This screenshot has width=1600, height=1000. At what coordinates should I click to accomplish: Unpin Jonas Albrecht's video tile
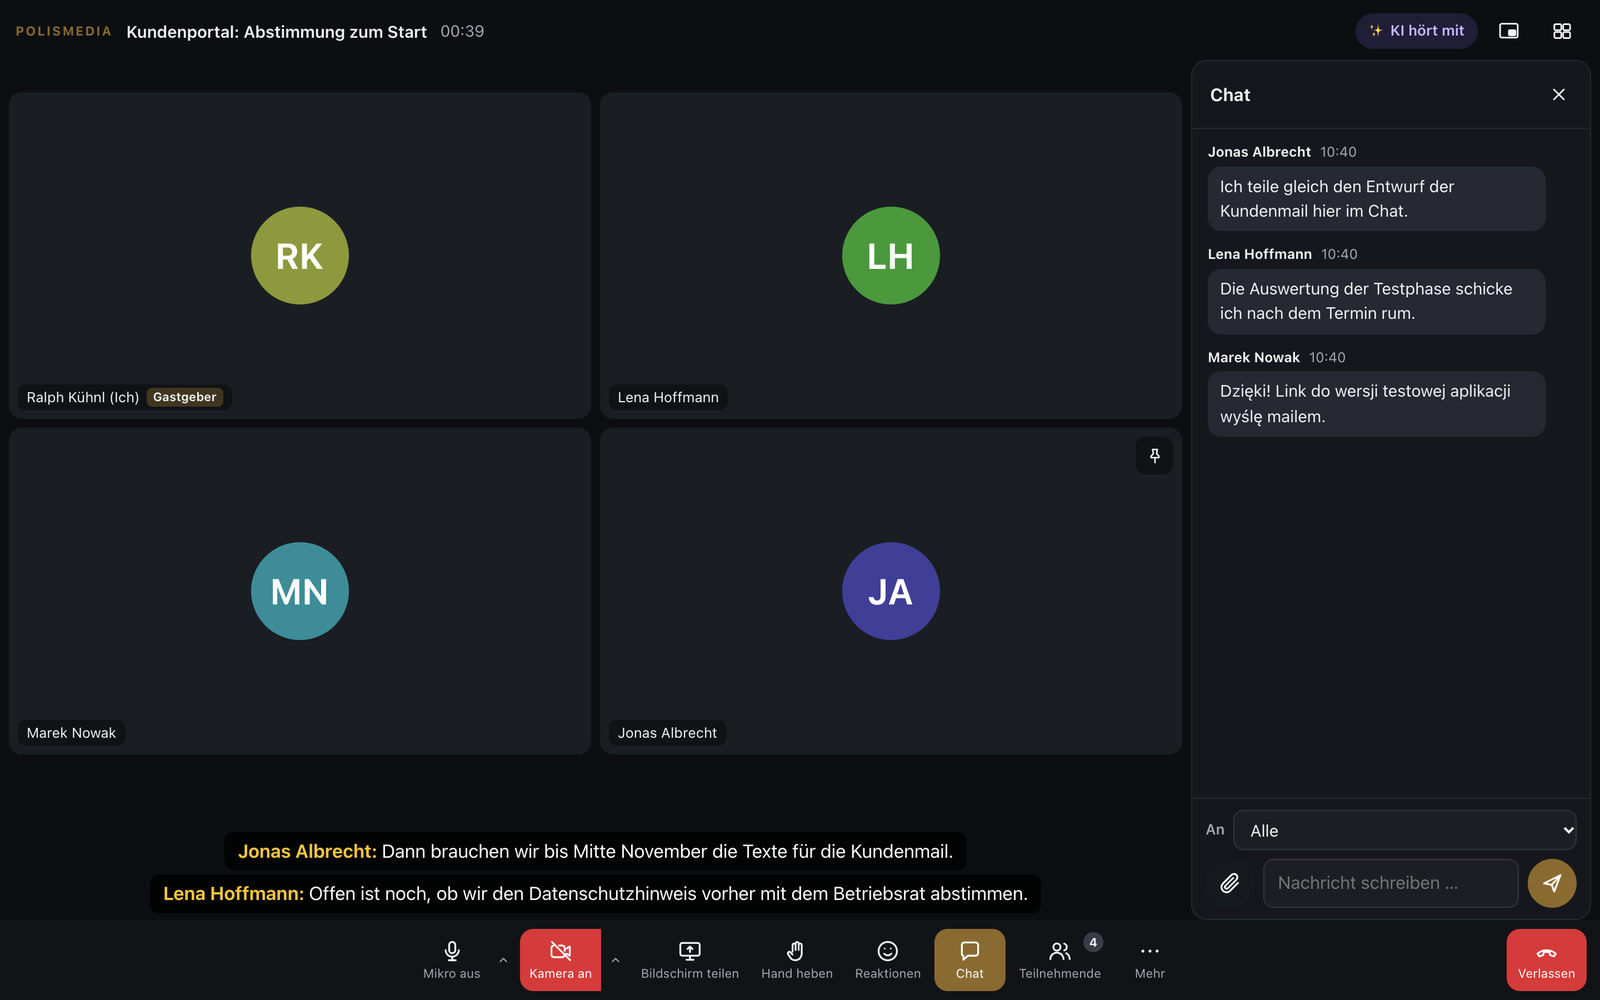[1155, 456]
